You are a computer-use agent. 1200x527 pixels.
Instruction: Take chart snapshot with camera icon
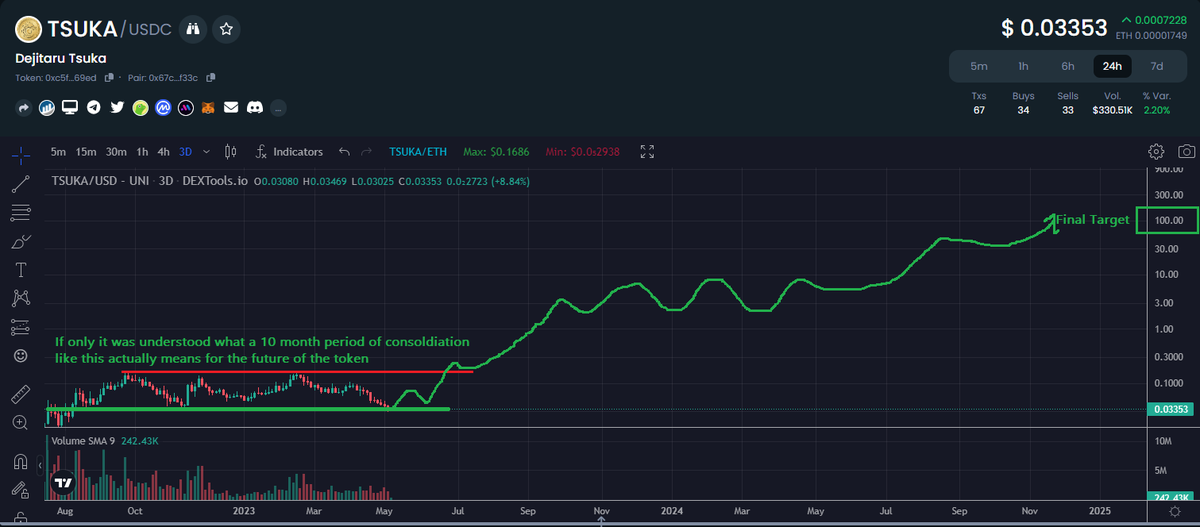tap(1186, 152)
